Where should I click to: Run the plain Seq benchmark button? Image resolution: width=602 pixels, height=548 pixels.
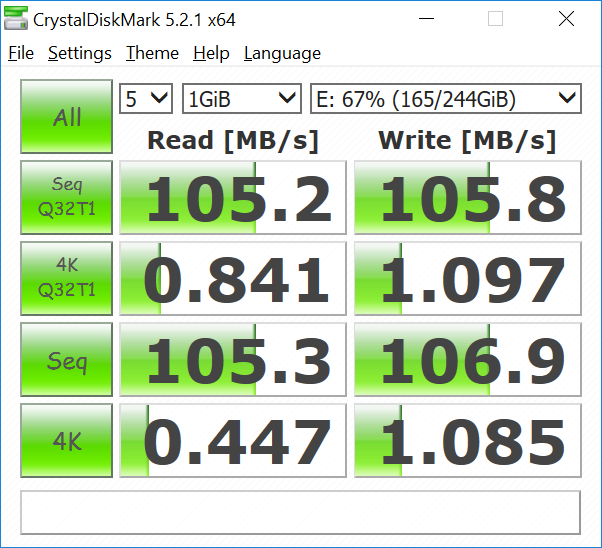point(67,360)
